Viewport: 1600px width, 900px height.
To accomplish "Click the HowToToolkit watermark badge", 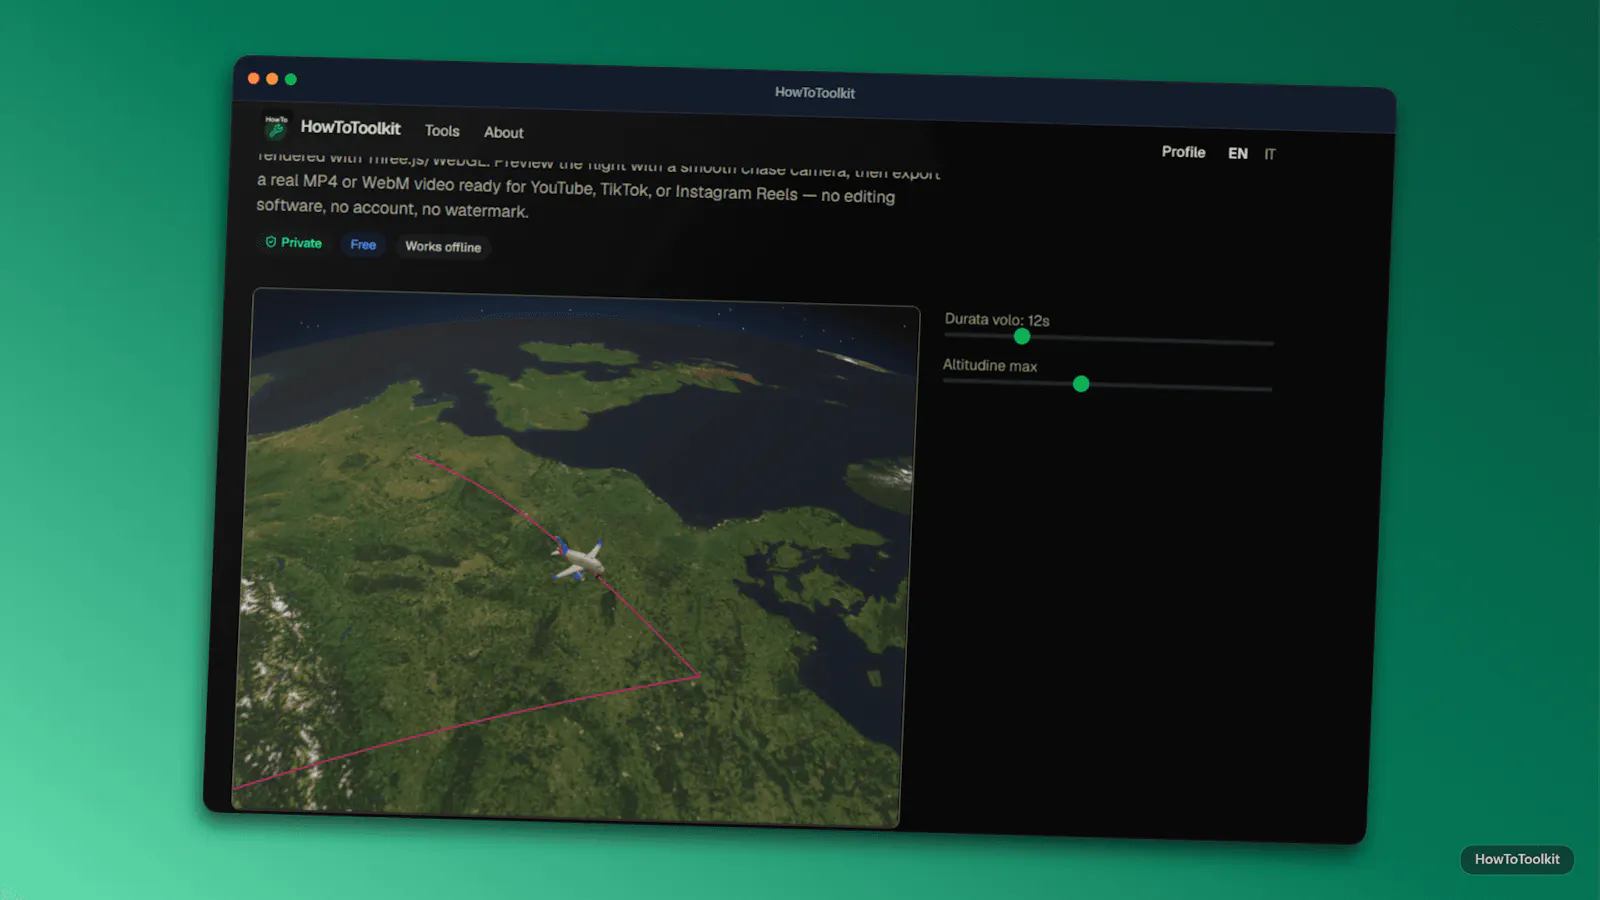I will [x=1517, y=859].
